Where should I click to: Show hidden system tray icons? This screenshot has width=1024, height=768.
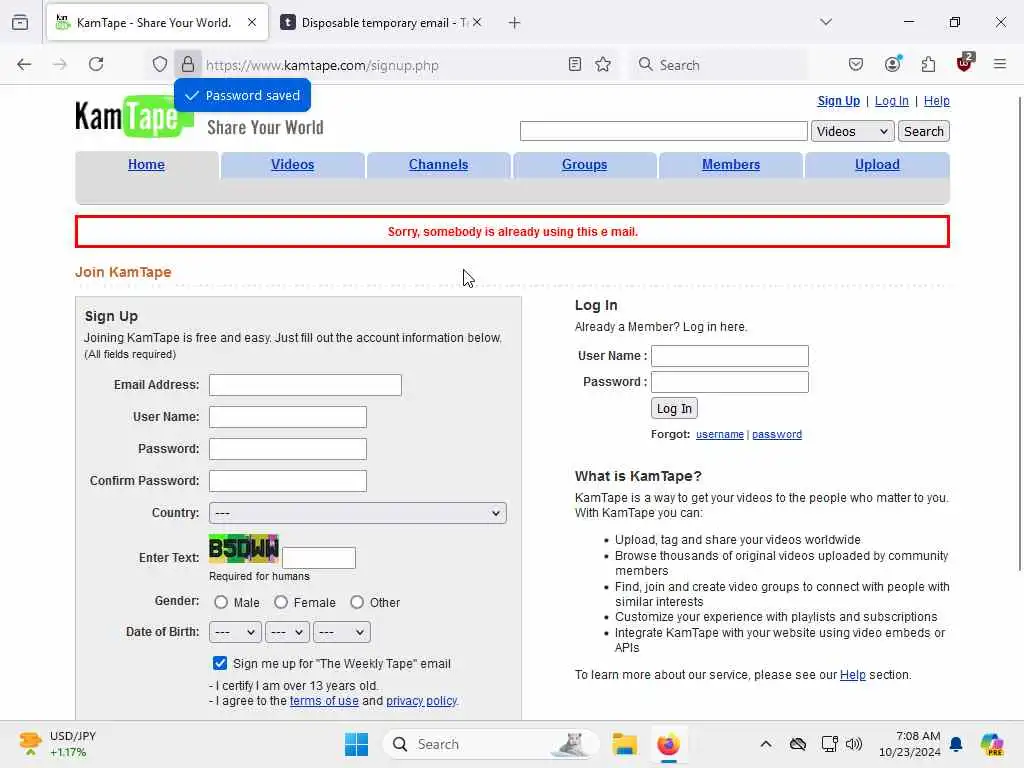click(x=766, y=744)
